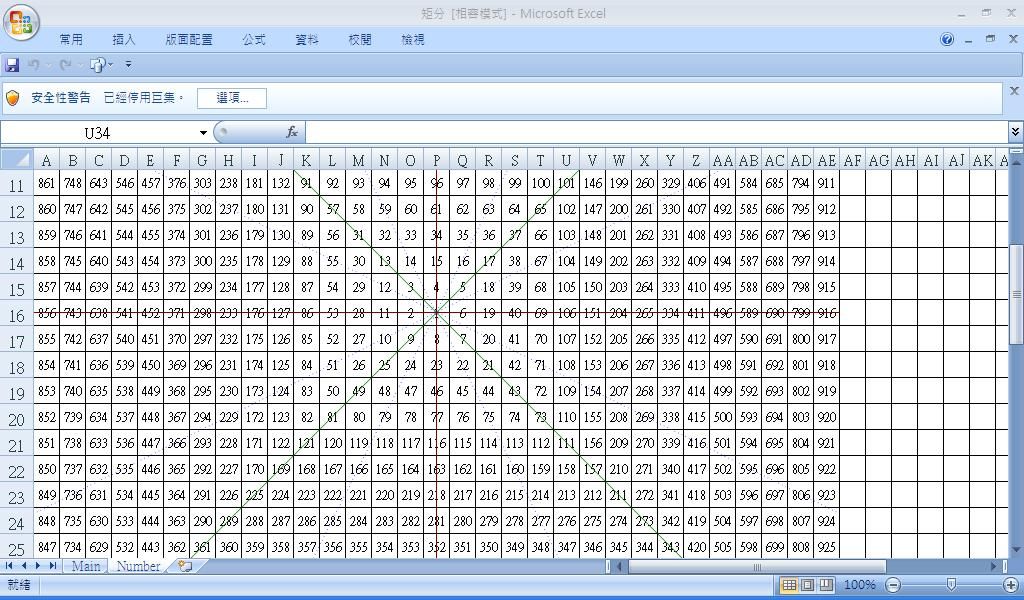Image resolution: width=1024 pixels, height=600 pixels.
Task: Click the cell containing 640
Action: pyautogui.click(x=99, y=261)
